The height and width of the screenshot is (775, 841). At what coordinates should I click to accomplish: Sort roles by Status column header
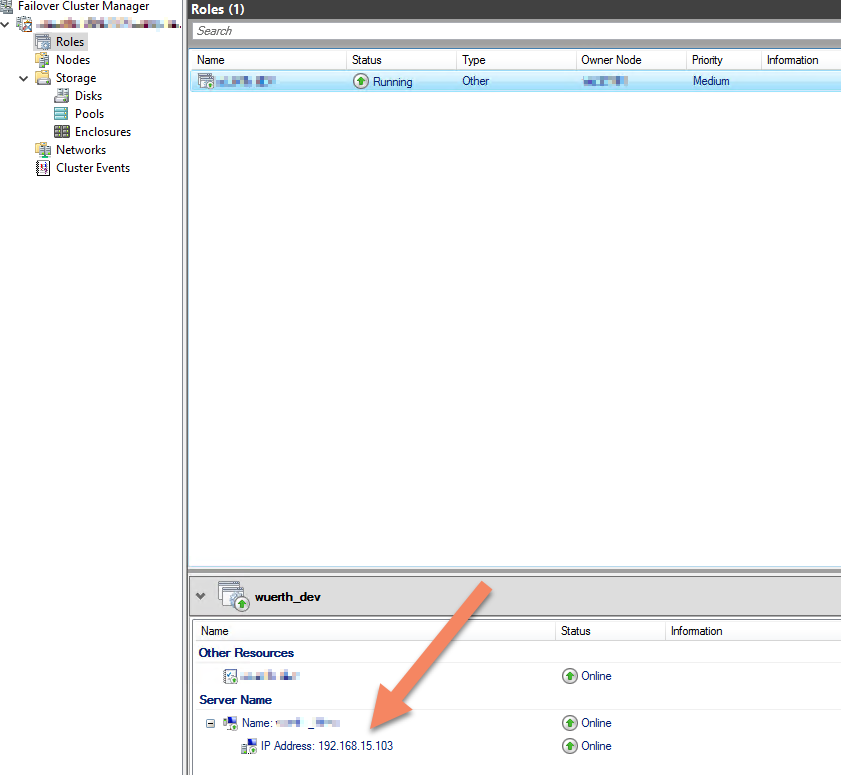pos(400,60)
